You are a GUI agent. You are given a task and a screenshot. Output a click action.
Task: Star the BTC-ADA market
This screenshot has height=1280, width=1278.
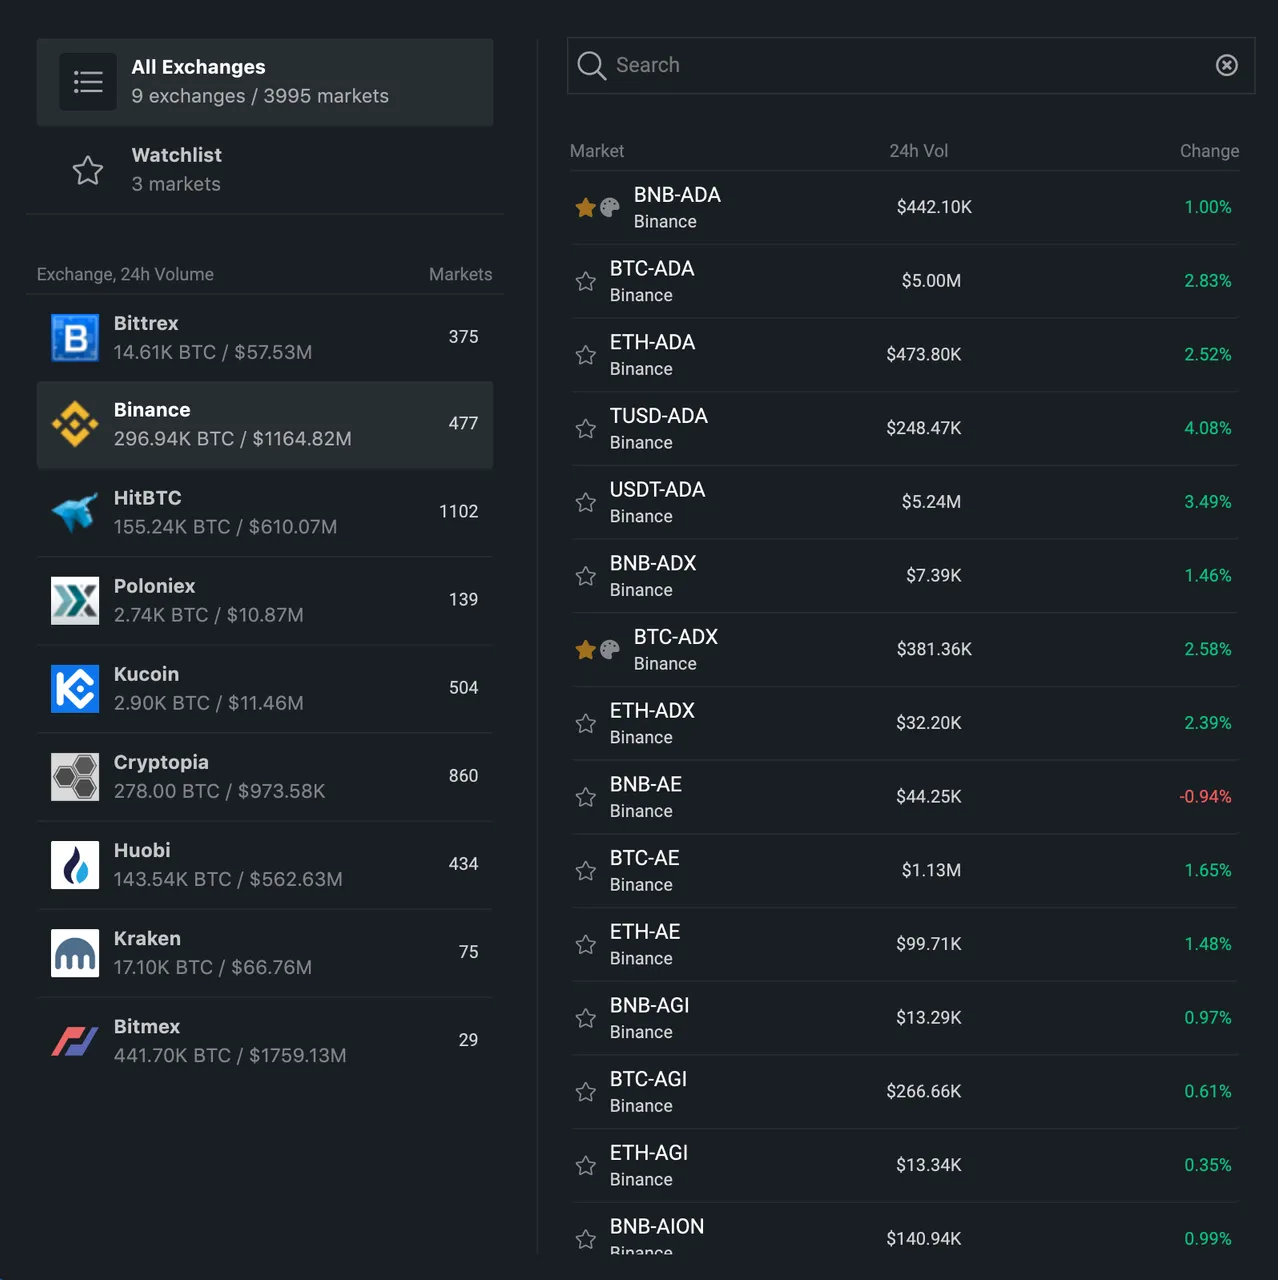586,281
